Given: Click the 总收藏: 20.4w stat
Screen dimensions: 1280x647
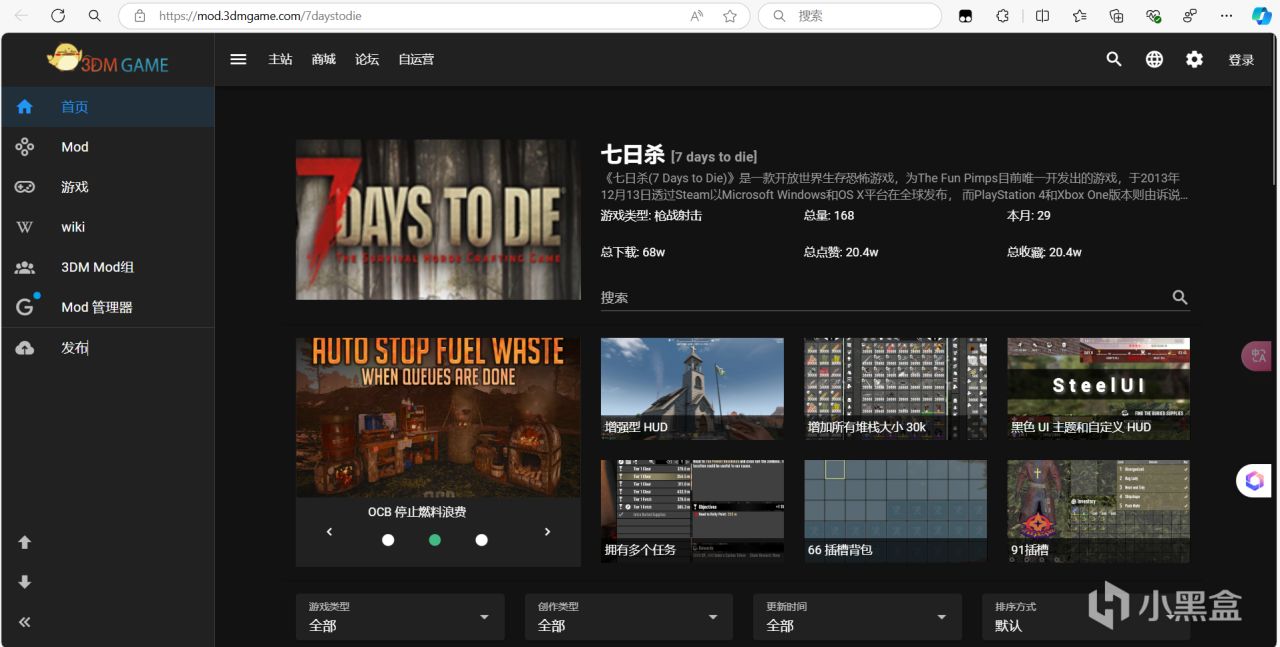Looking at the screenshot, I should (x=1044, y=252).
